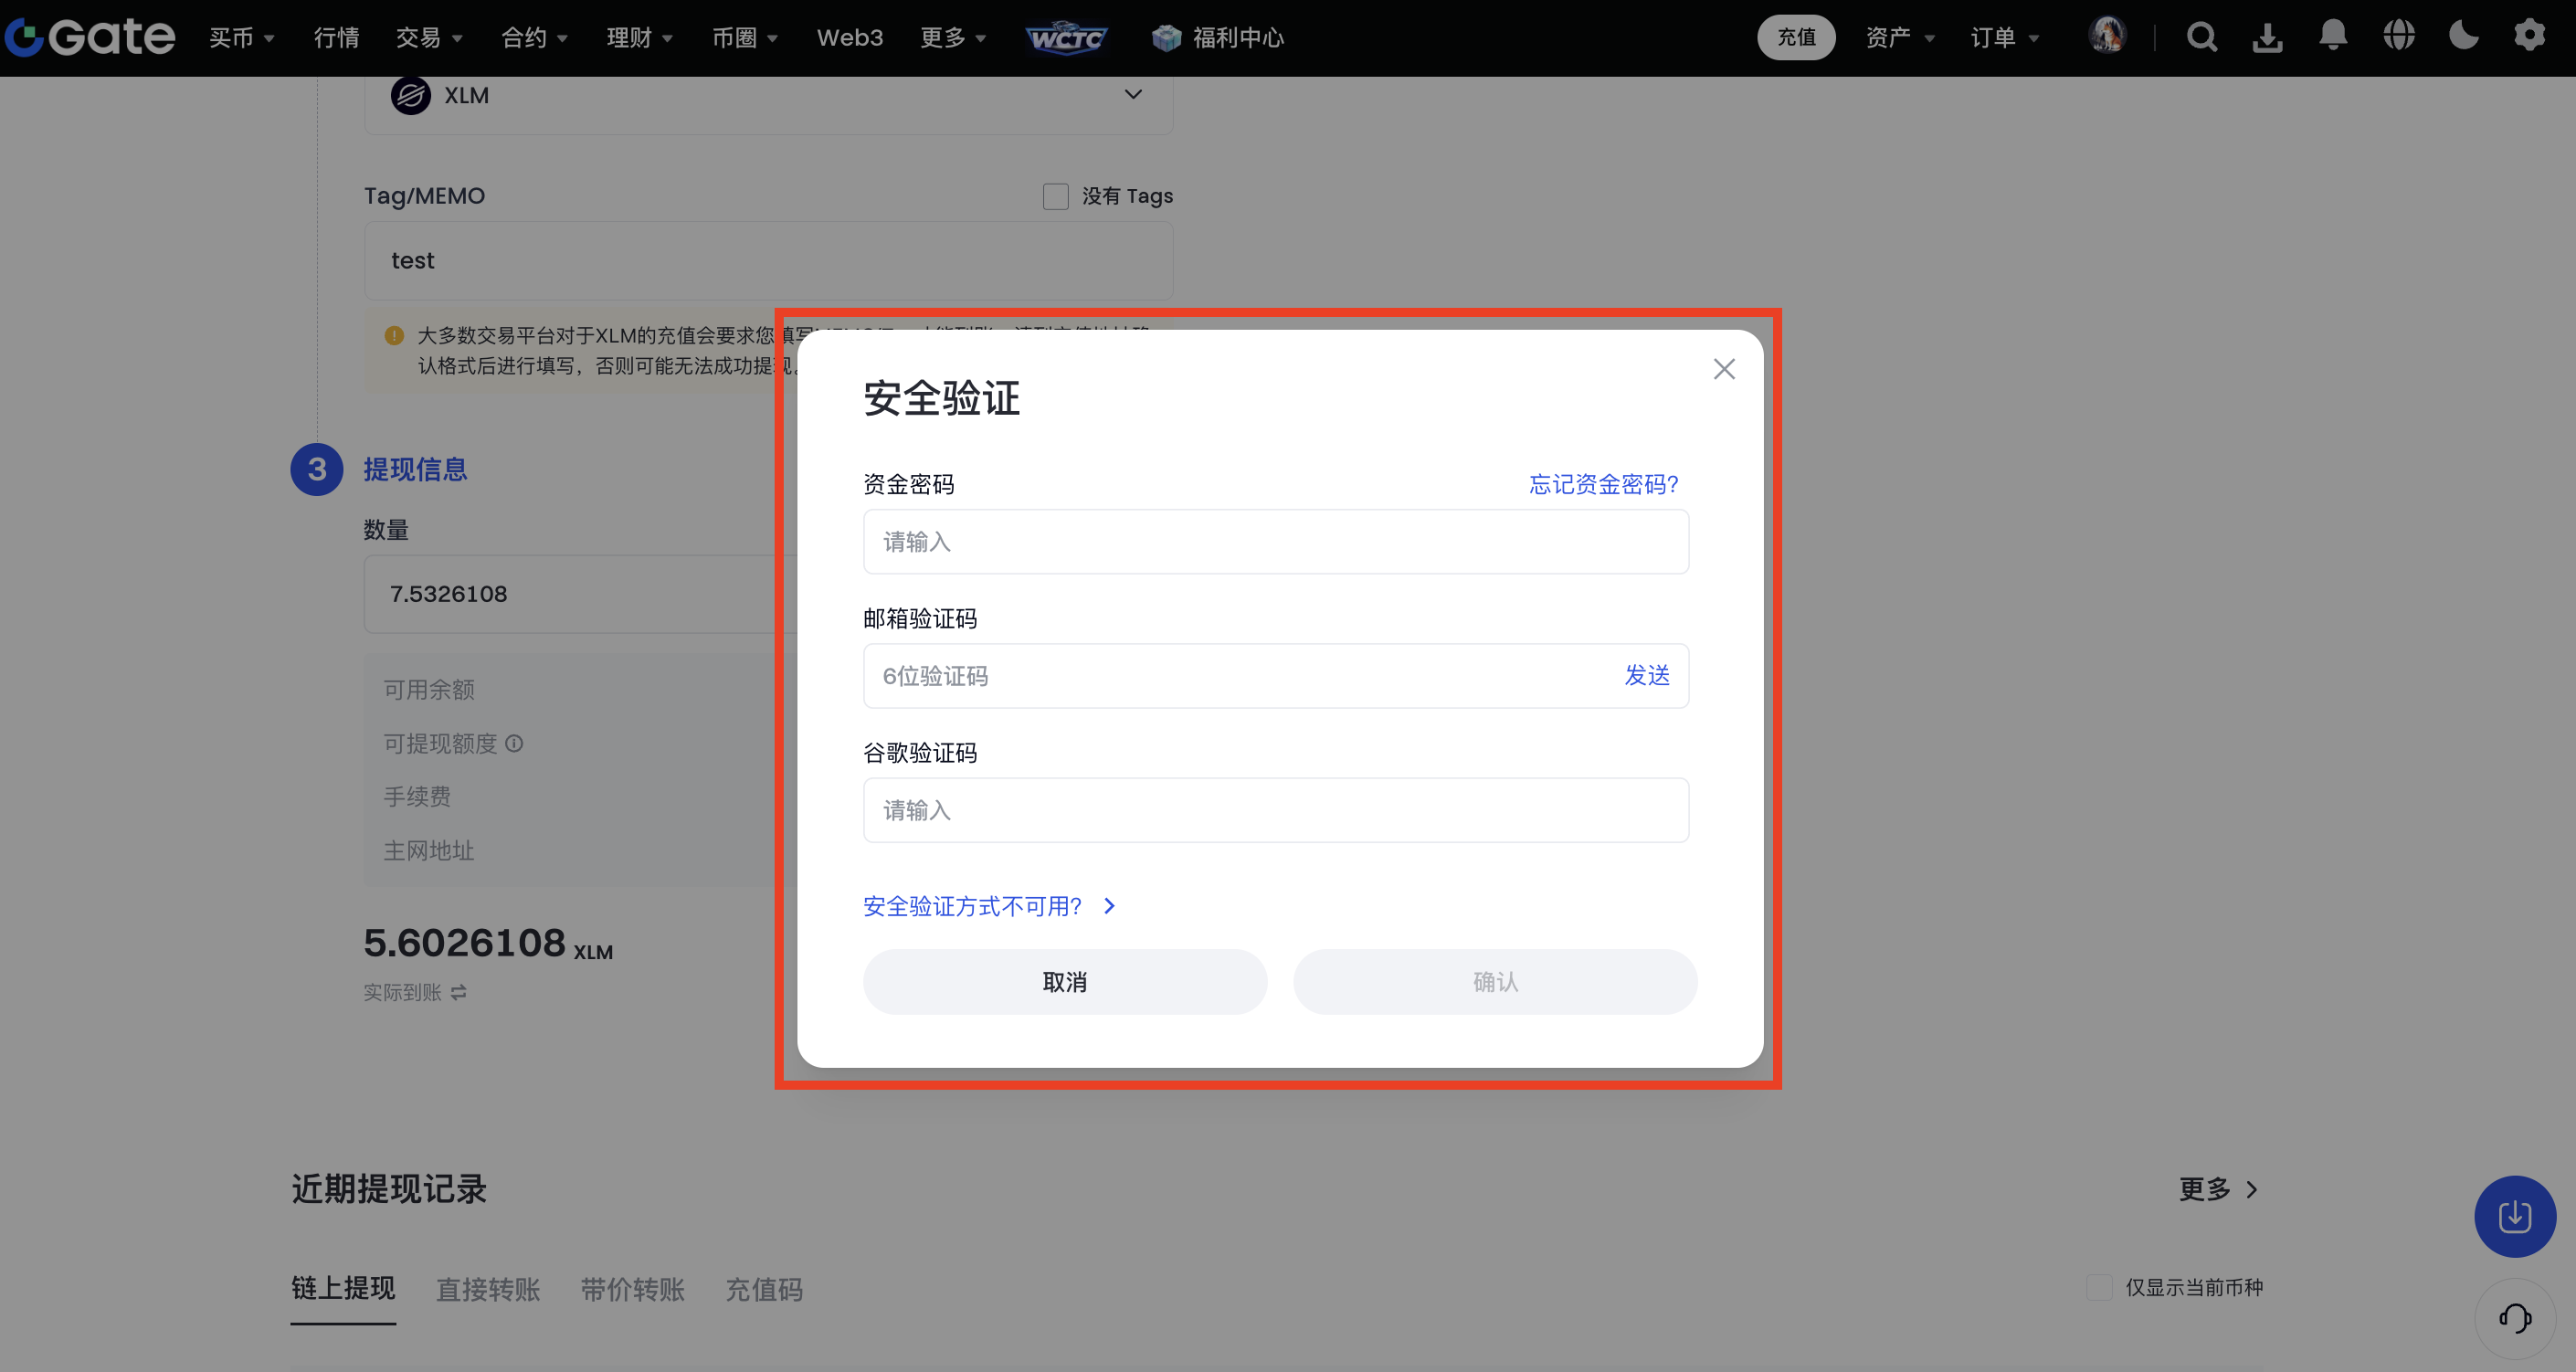Click the user avatar icon
The width and height of the screenshot is (2576, 1372).
point(2107,36)
